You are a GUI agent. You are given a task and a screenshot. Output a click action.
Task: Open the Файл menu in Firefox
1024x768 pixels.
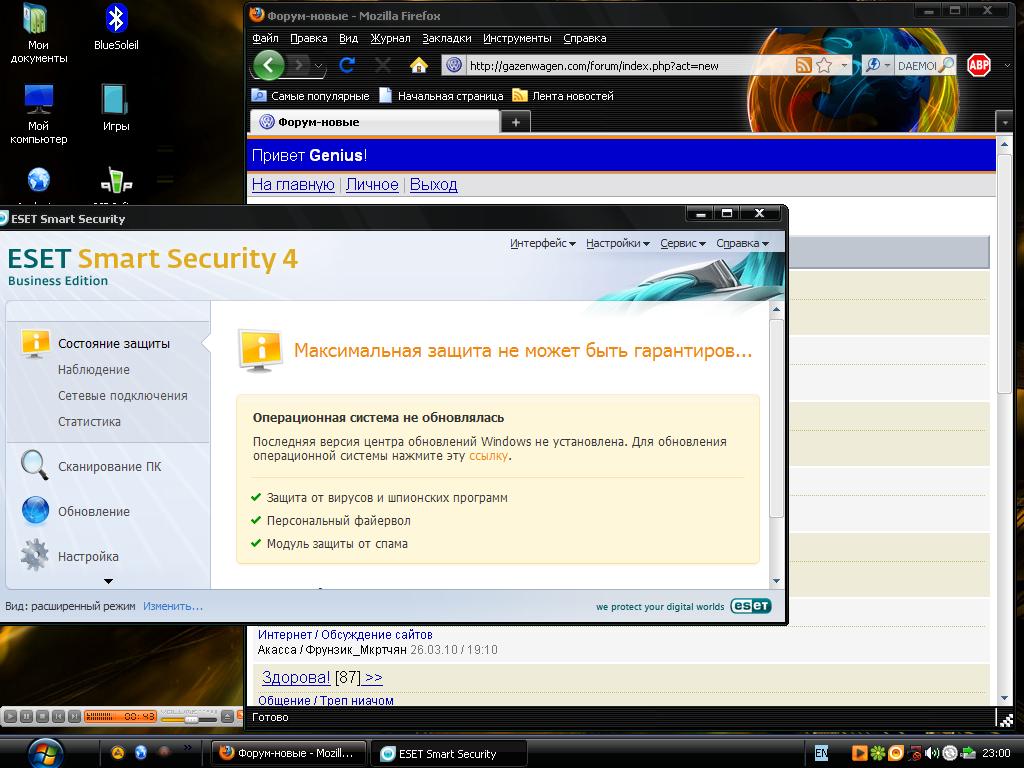coord(265,38)
